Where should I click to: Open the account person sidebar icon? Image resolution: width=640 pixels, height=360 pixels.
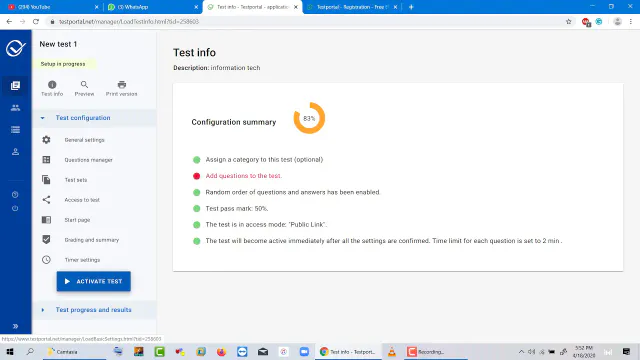pyautogui.click(x=16, y=152)
